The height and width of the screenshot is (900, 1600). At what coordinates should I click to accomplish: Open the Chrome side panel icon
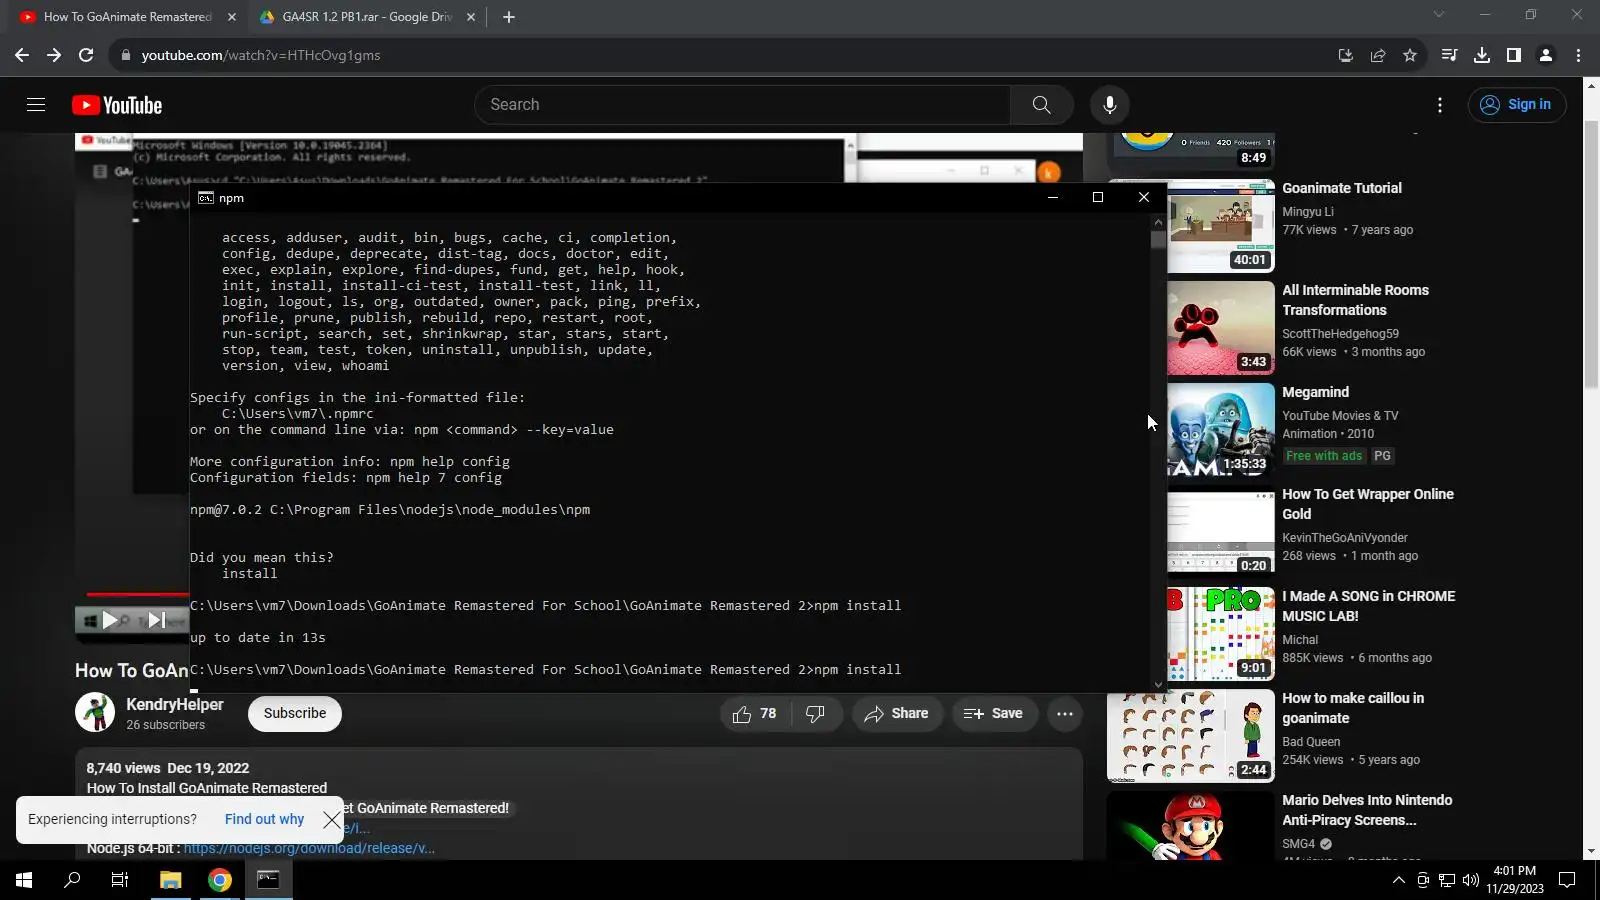coord(1514,55)
